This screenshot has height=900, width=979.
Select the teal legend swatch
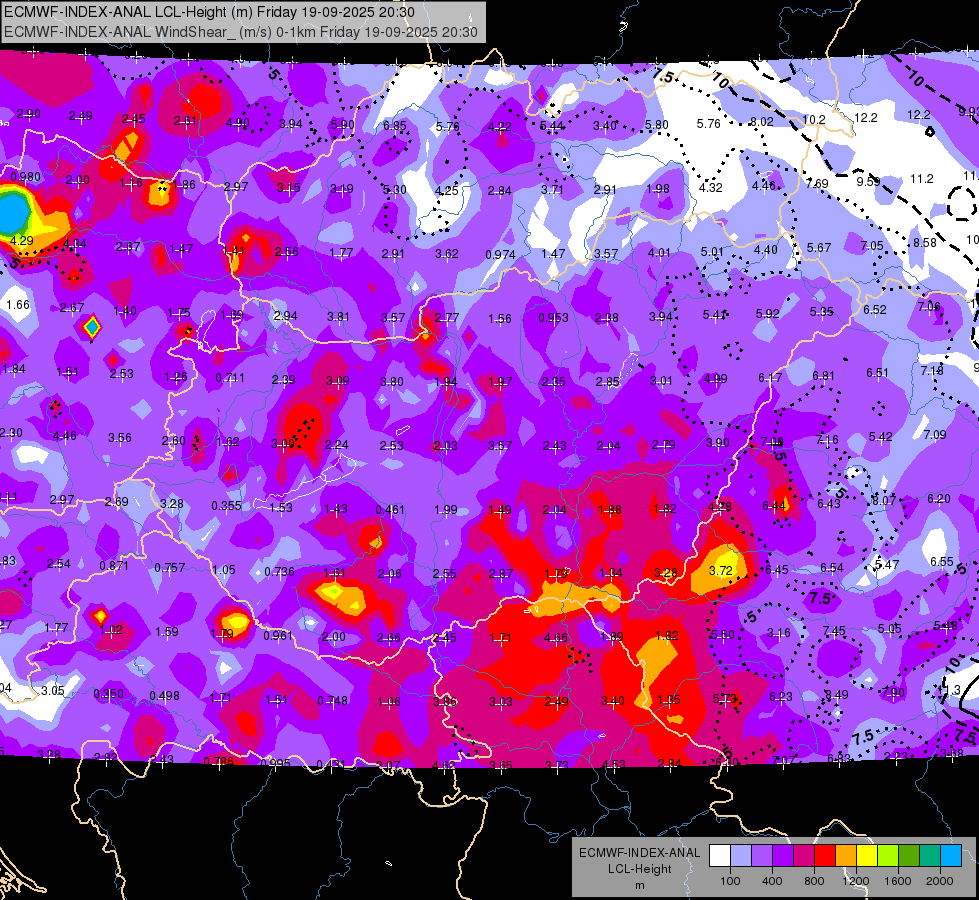pyautogui.click(x=930, y=856)
